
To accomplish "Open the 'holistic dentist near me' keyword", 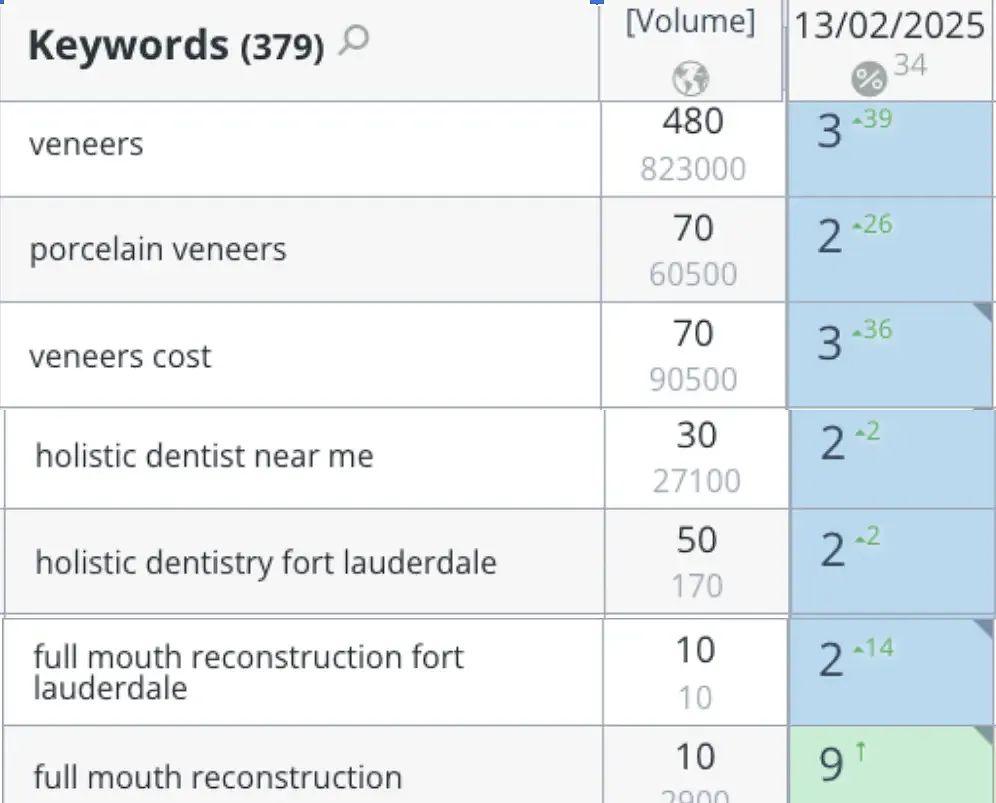I will pos(204,457).
